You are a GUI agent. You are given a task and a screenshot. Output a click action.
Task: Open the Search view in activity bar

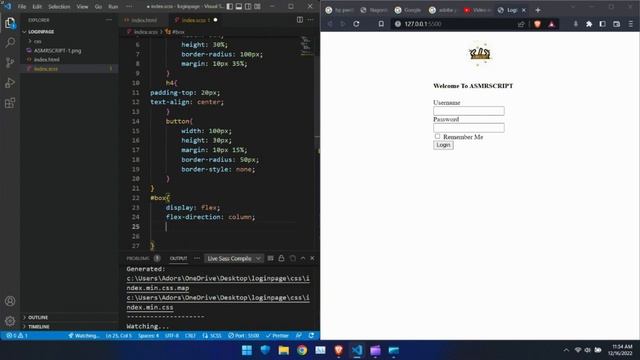[x=10, y=42]
